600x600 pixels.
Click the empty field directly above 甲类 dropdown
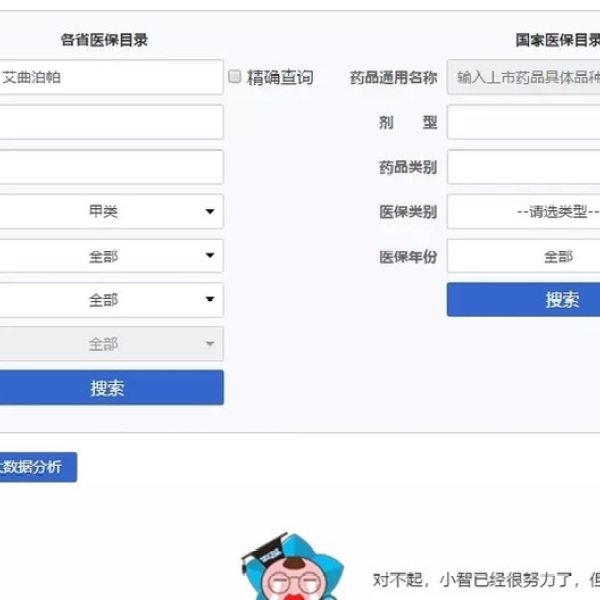point(111,167)
